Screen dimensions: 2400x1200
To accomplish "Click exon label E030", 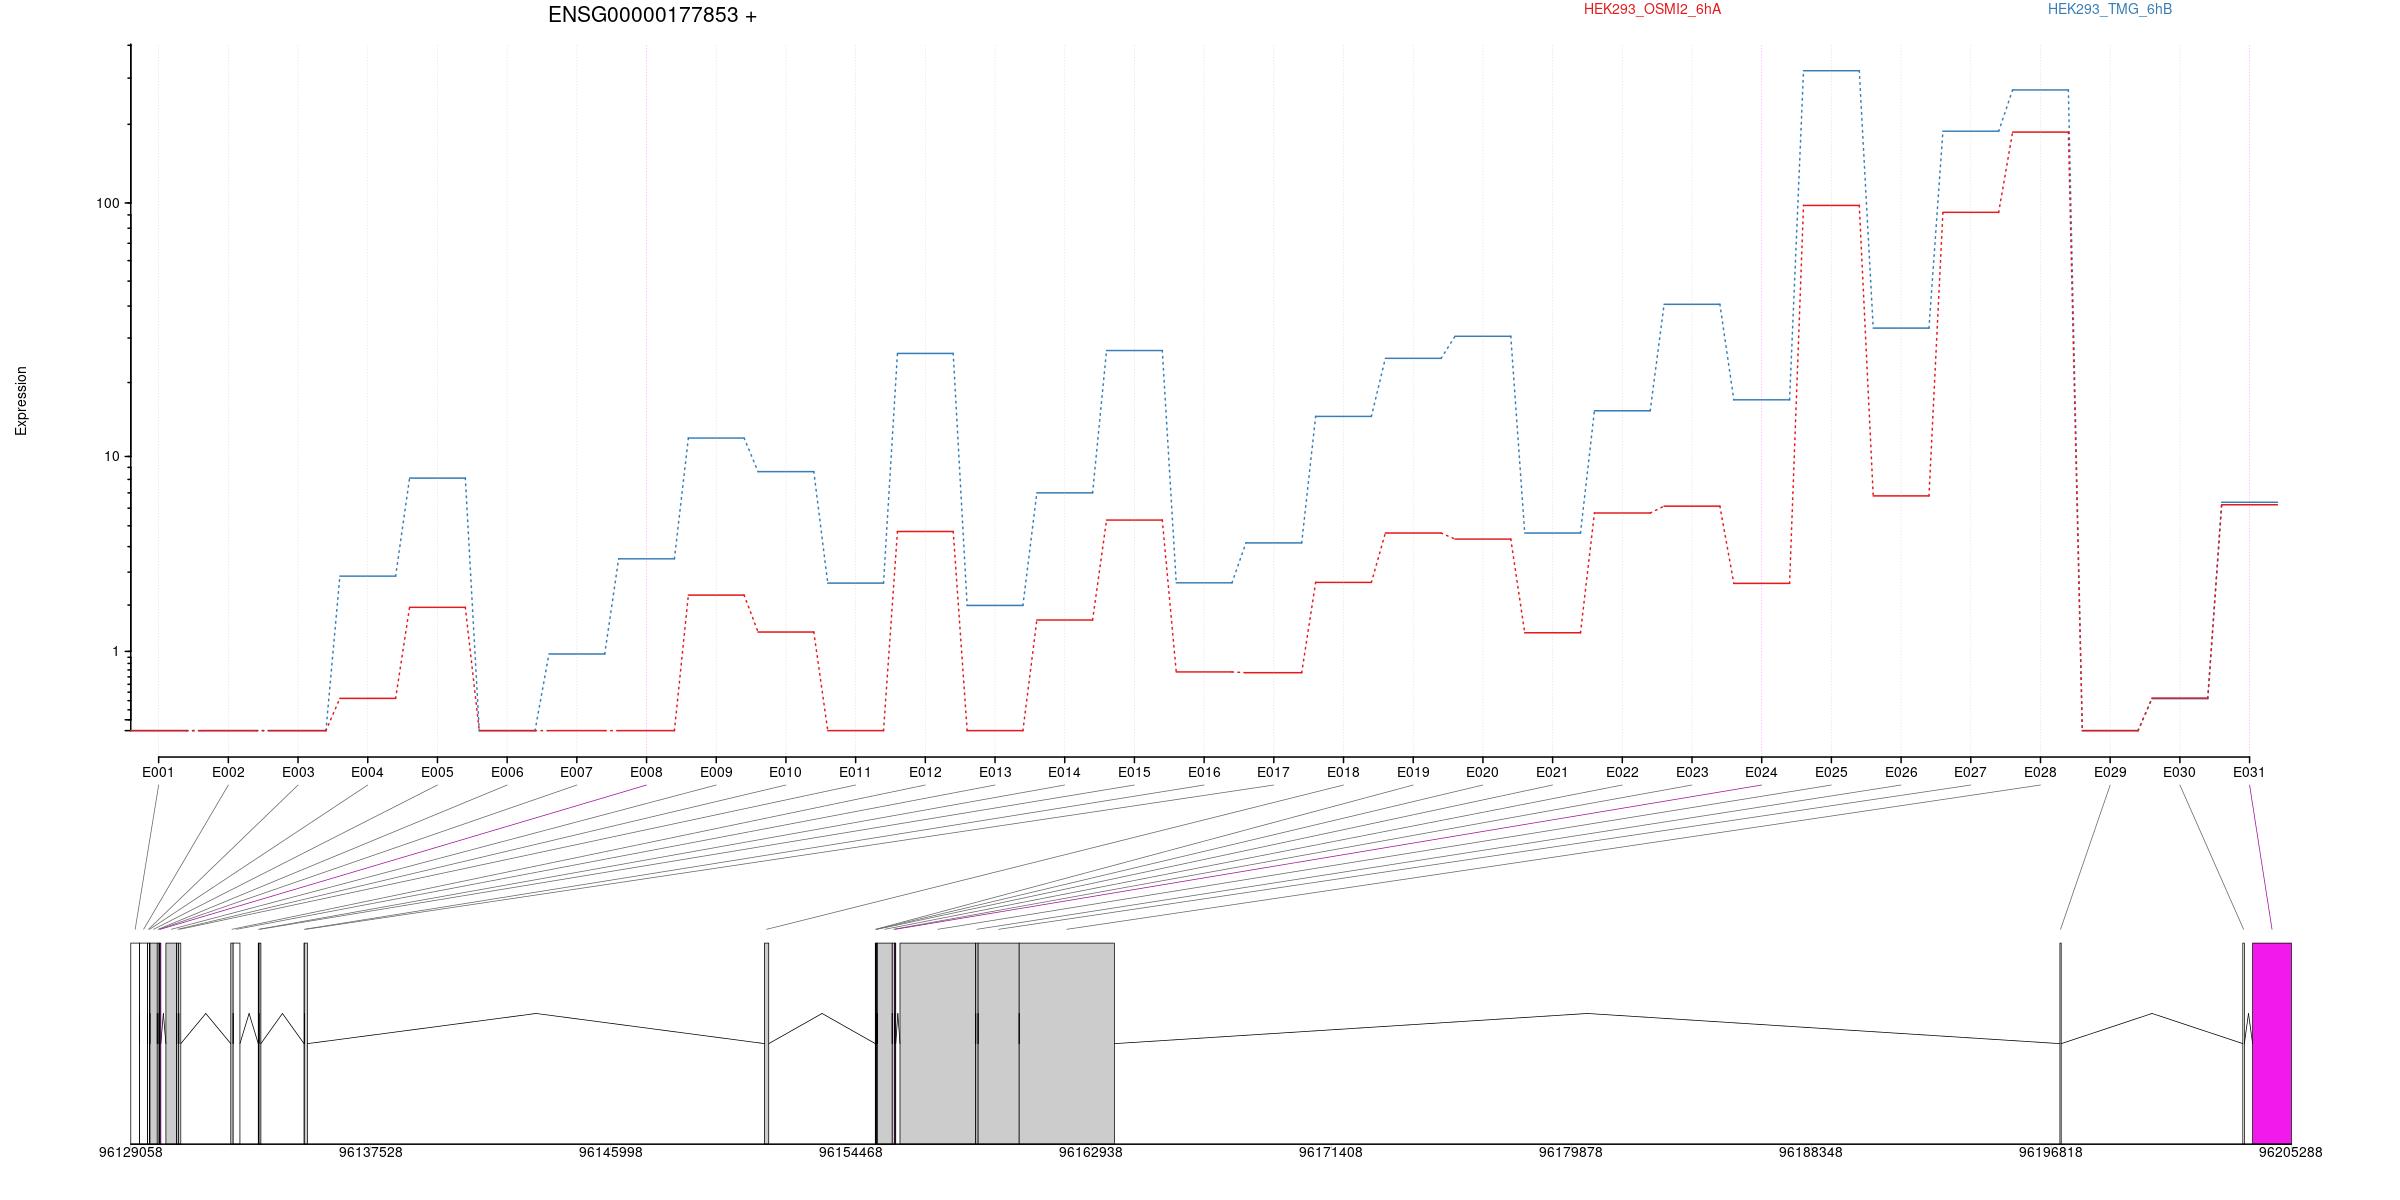I will [2179, 772].
